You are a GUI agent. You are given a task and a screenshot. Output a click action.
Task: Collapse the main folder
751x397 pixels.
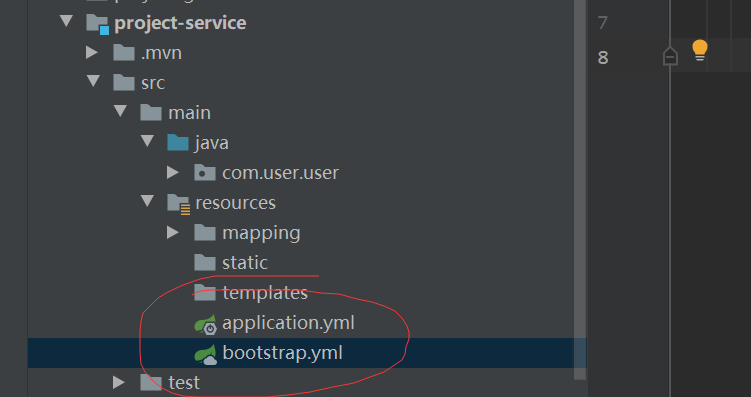pos(120,111)
